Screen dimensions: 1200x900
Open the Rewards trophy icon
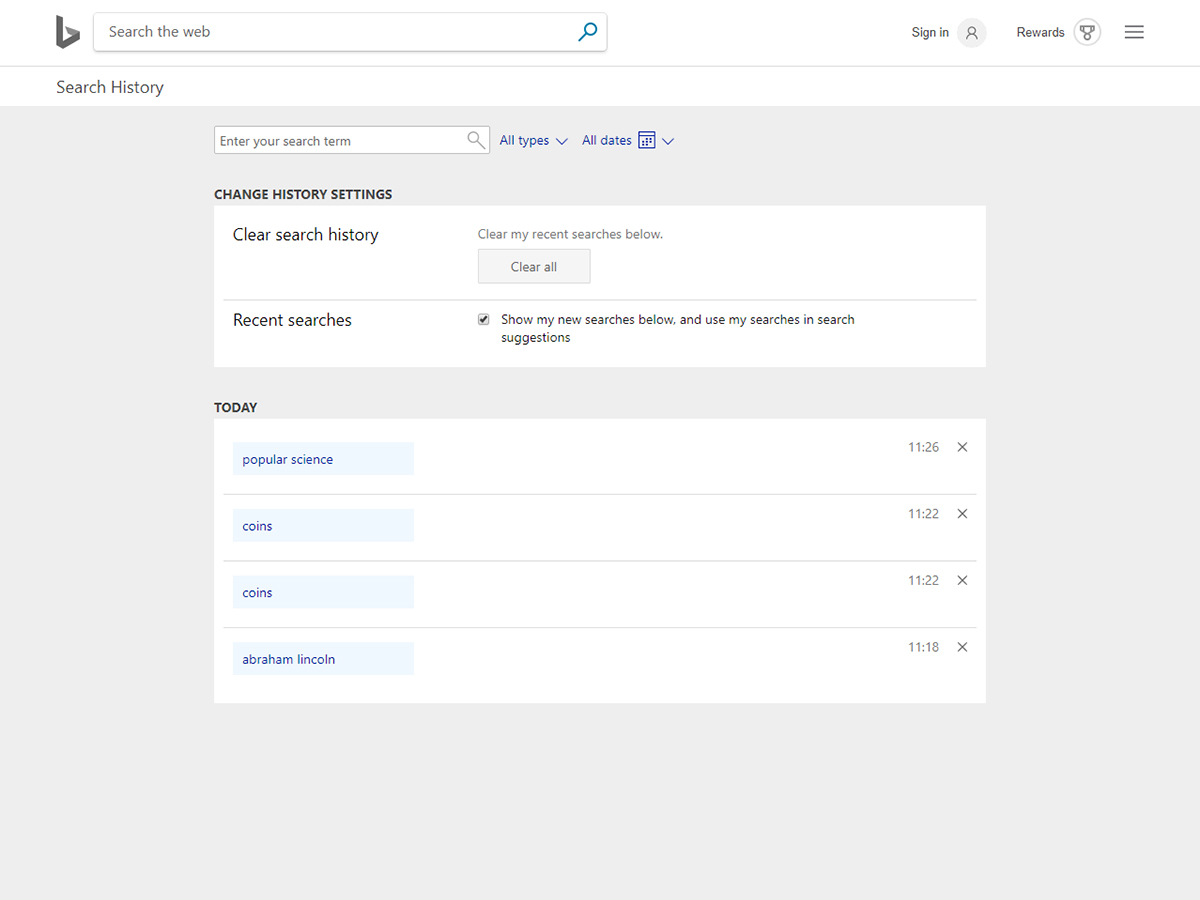pos(1087,33)
